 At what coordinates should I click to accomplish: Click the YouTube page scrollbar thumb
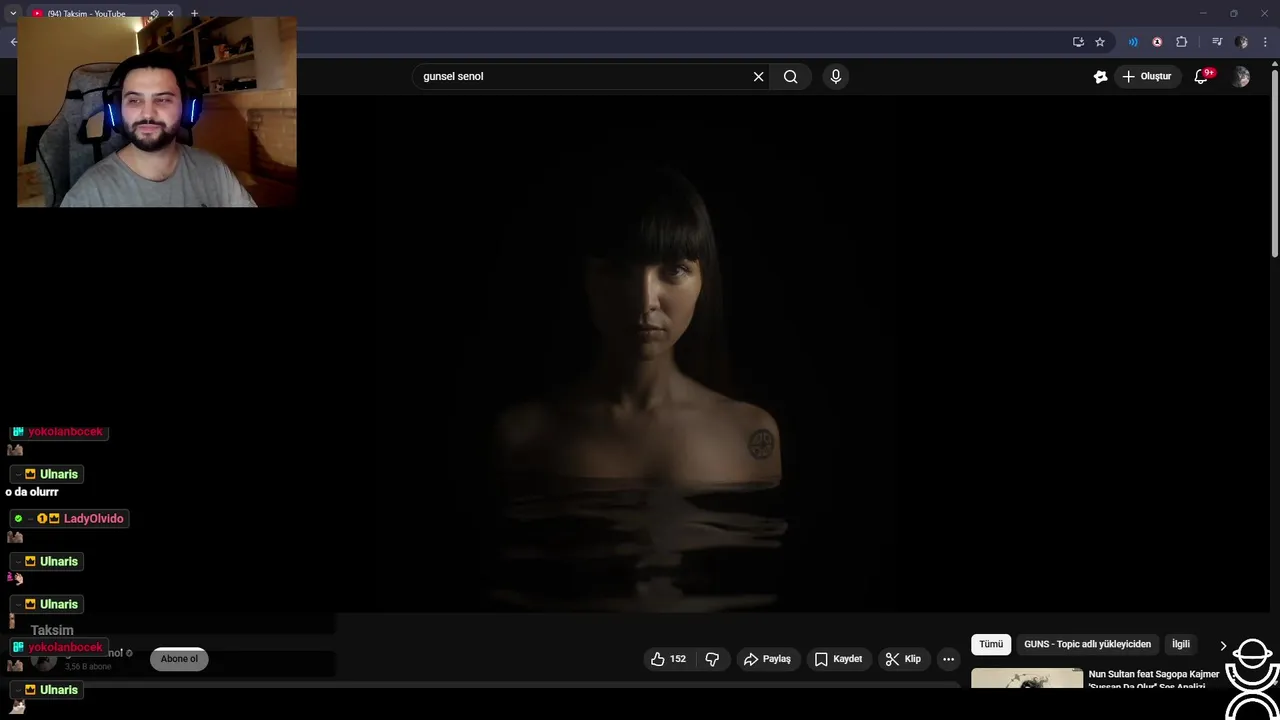pos(1275,164)
